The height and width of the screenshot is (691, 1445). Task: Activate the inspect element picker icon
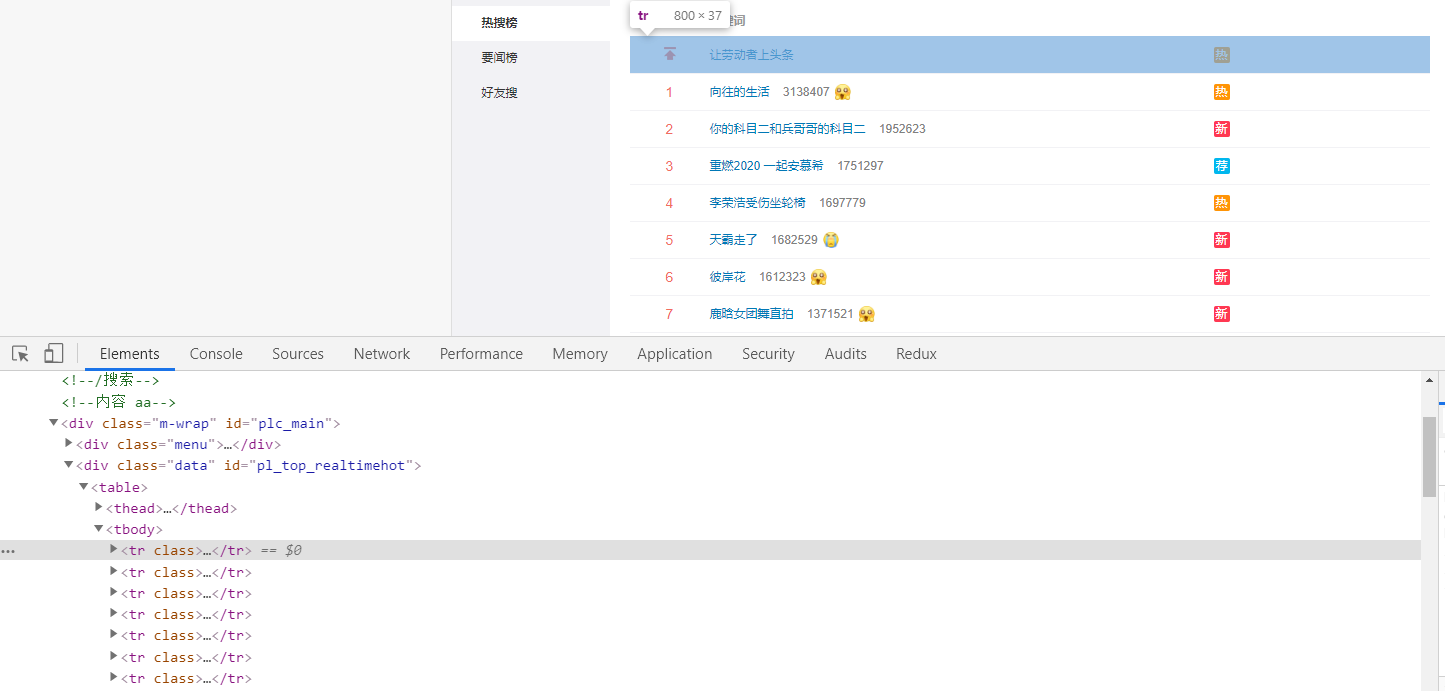(20, 353)
